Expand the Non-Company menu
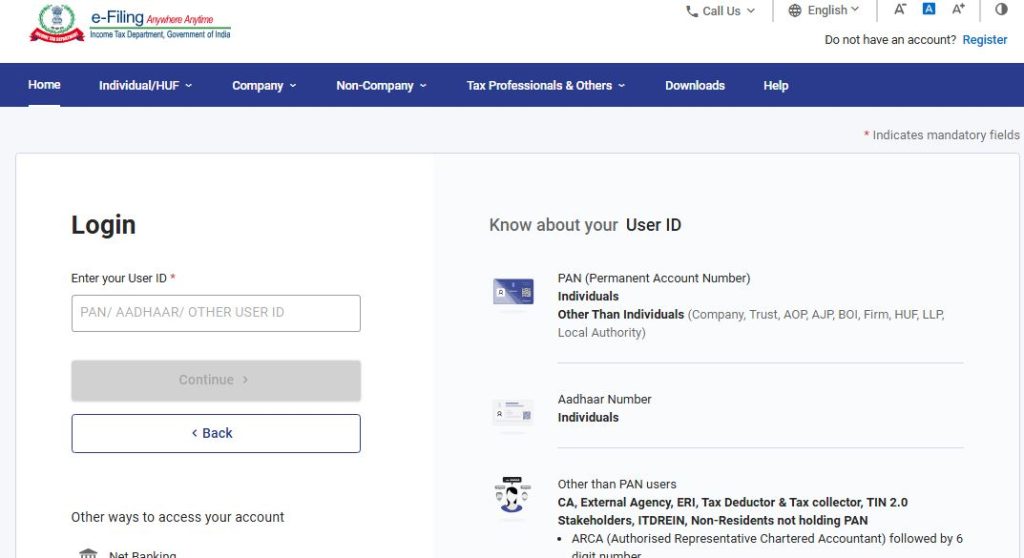This screenshot has width=1024, height=558. [x=381, y=86]
